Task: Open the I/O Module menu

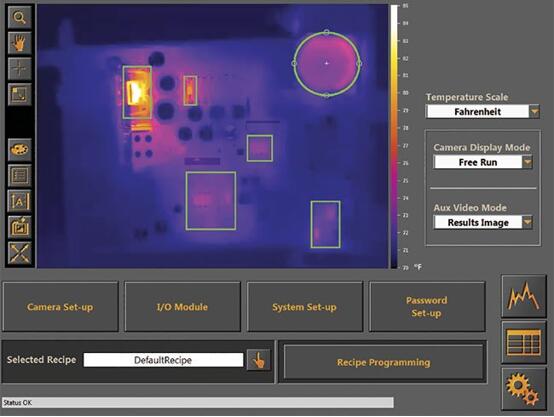Action: tap(182, 307)
